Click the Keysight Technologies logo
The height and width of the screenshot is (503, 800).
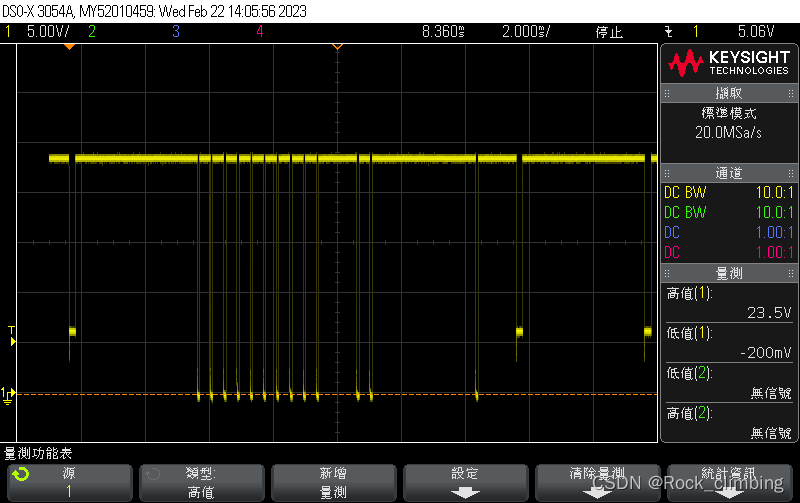[x=729, y=63]
